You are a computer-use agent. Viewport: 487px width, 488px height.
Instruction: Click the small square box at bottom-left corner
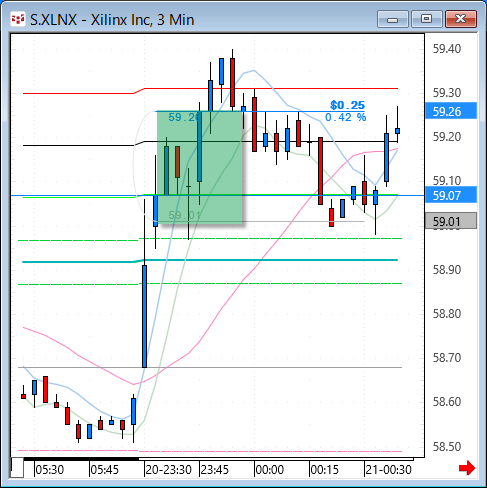(x=17, y=468)
